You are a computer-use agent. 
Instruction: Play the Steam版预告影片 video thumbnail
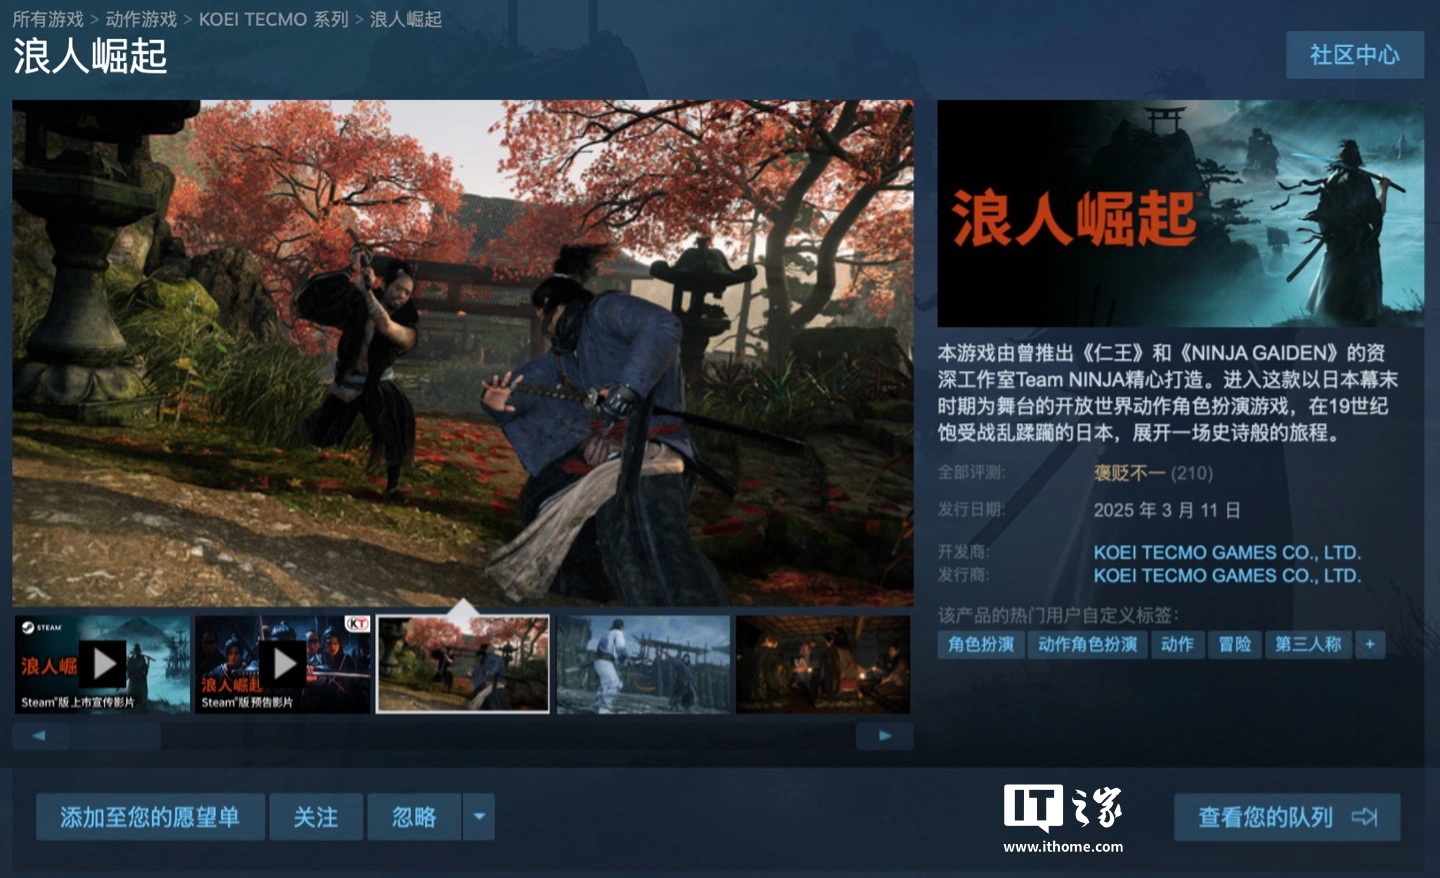(x=283, y=664)
